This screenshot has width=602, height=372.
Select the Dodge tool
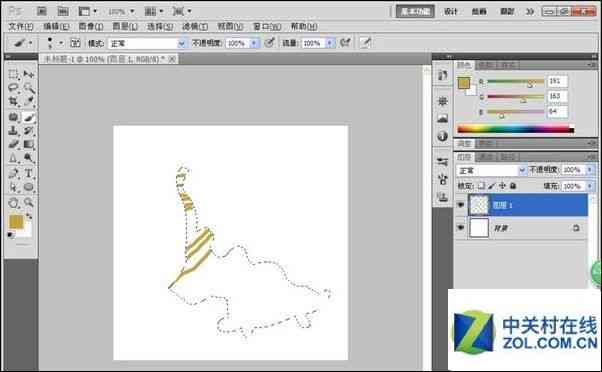(28, 158)
